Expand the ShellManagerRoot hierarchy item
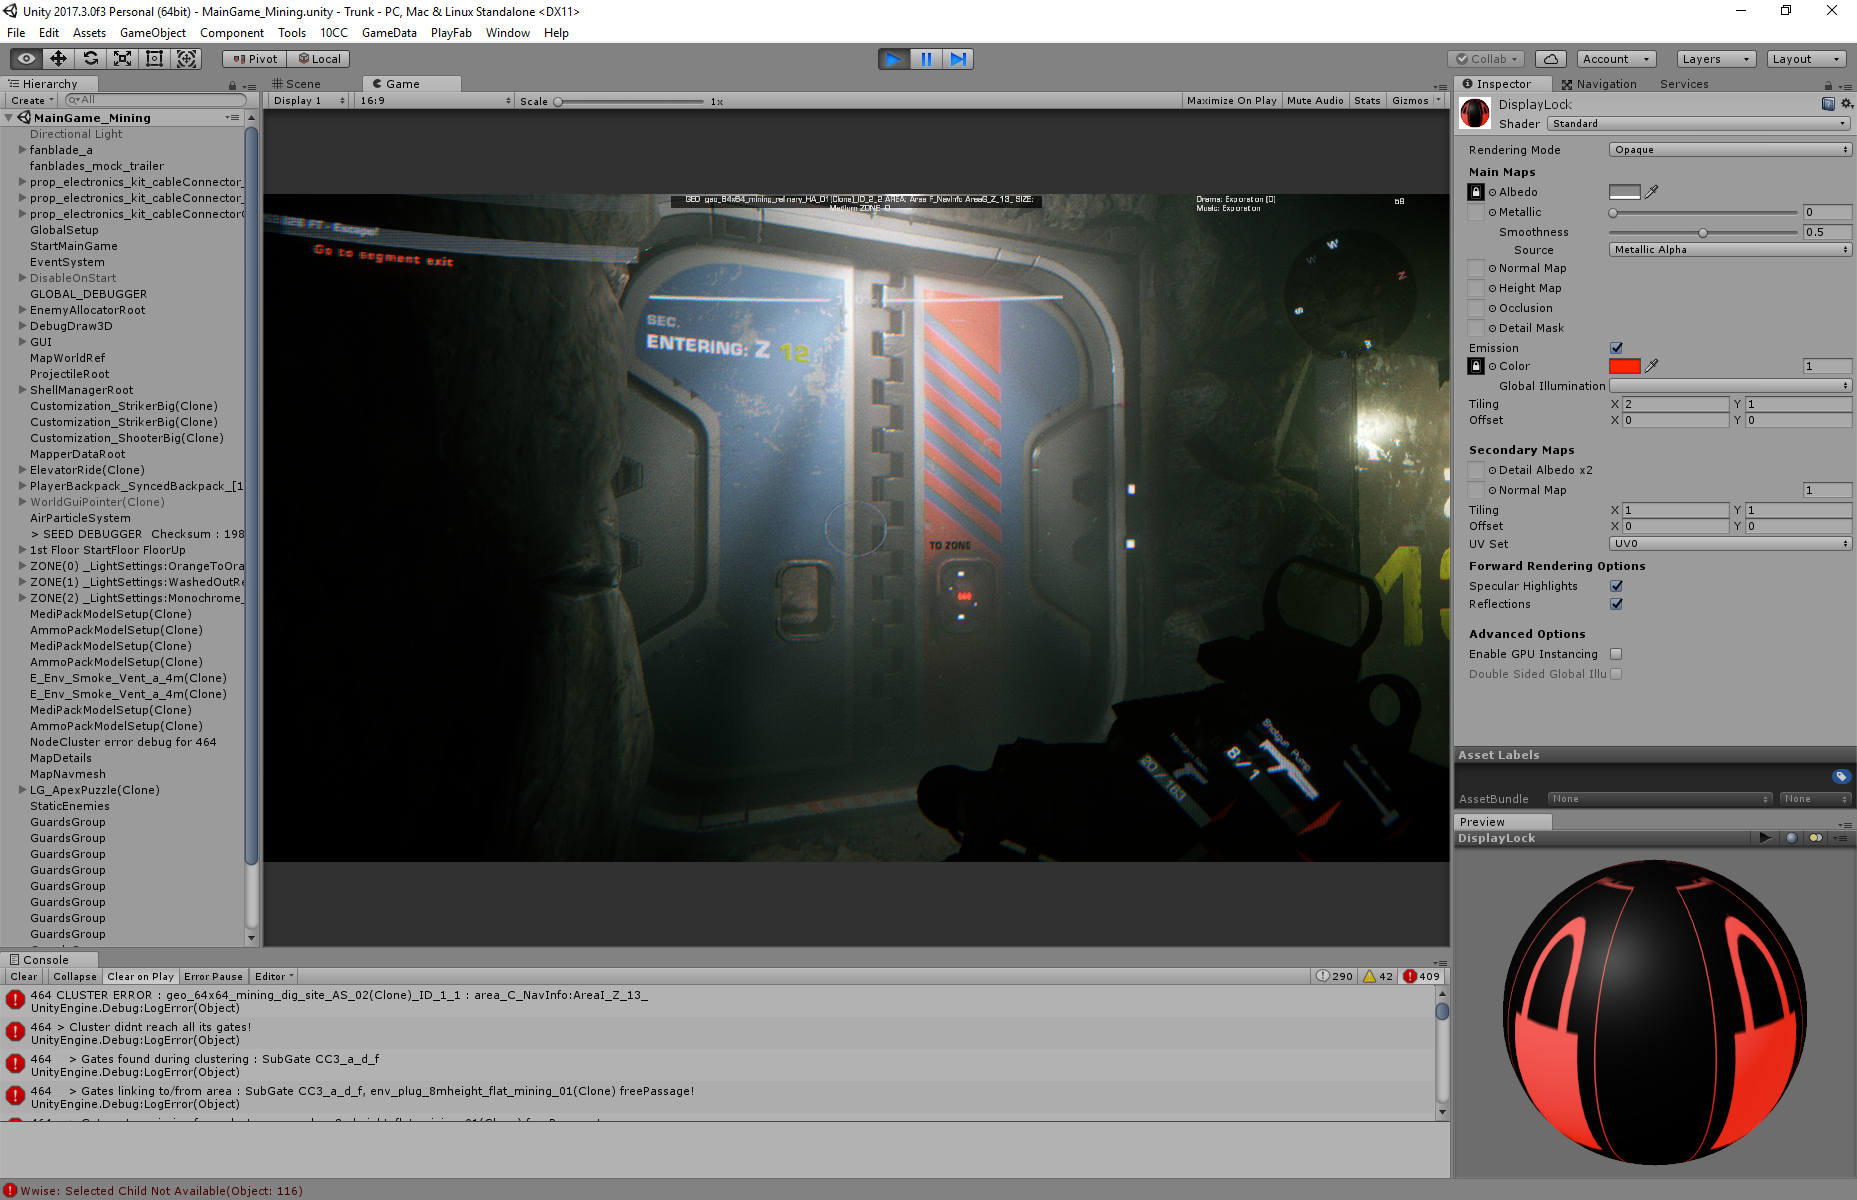Viewport: 1857px width, 1200px height. coord(22,390)
